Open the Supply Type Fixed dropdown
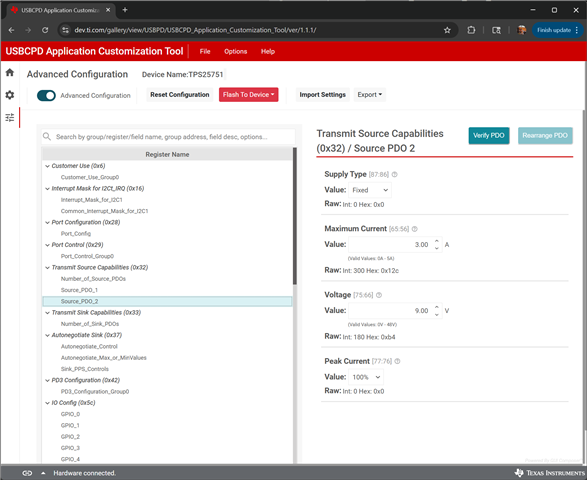 pyautogui.click(x=370, y=190)
